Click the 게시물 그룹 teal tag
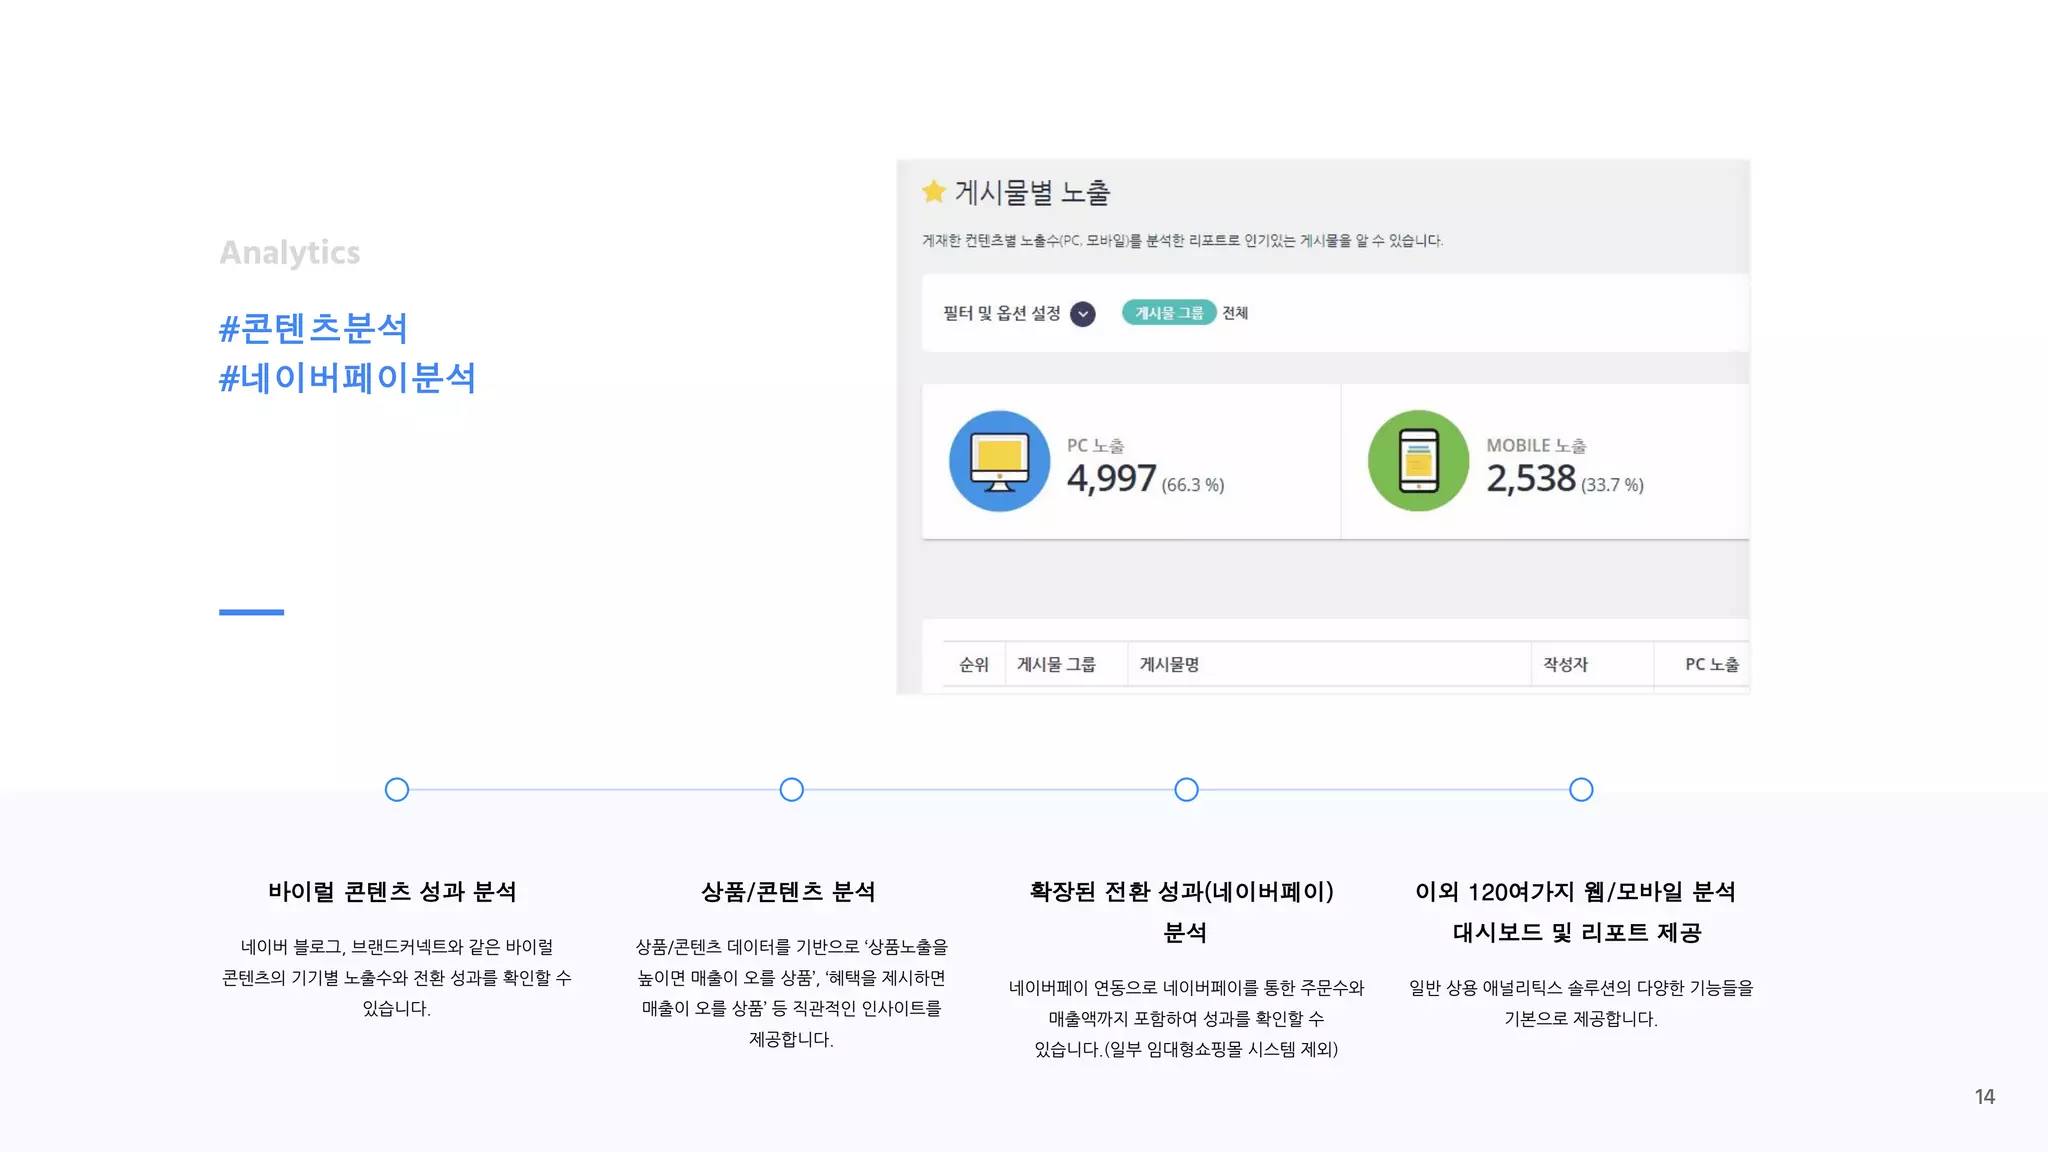The image size is (2048, 1152). 1168,313
